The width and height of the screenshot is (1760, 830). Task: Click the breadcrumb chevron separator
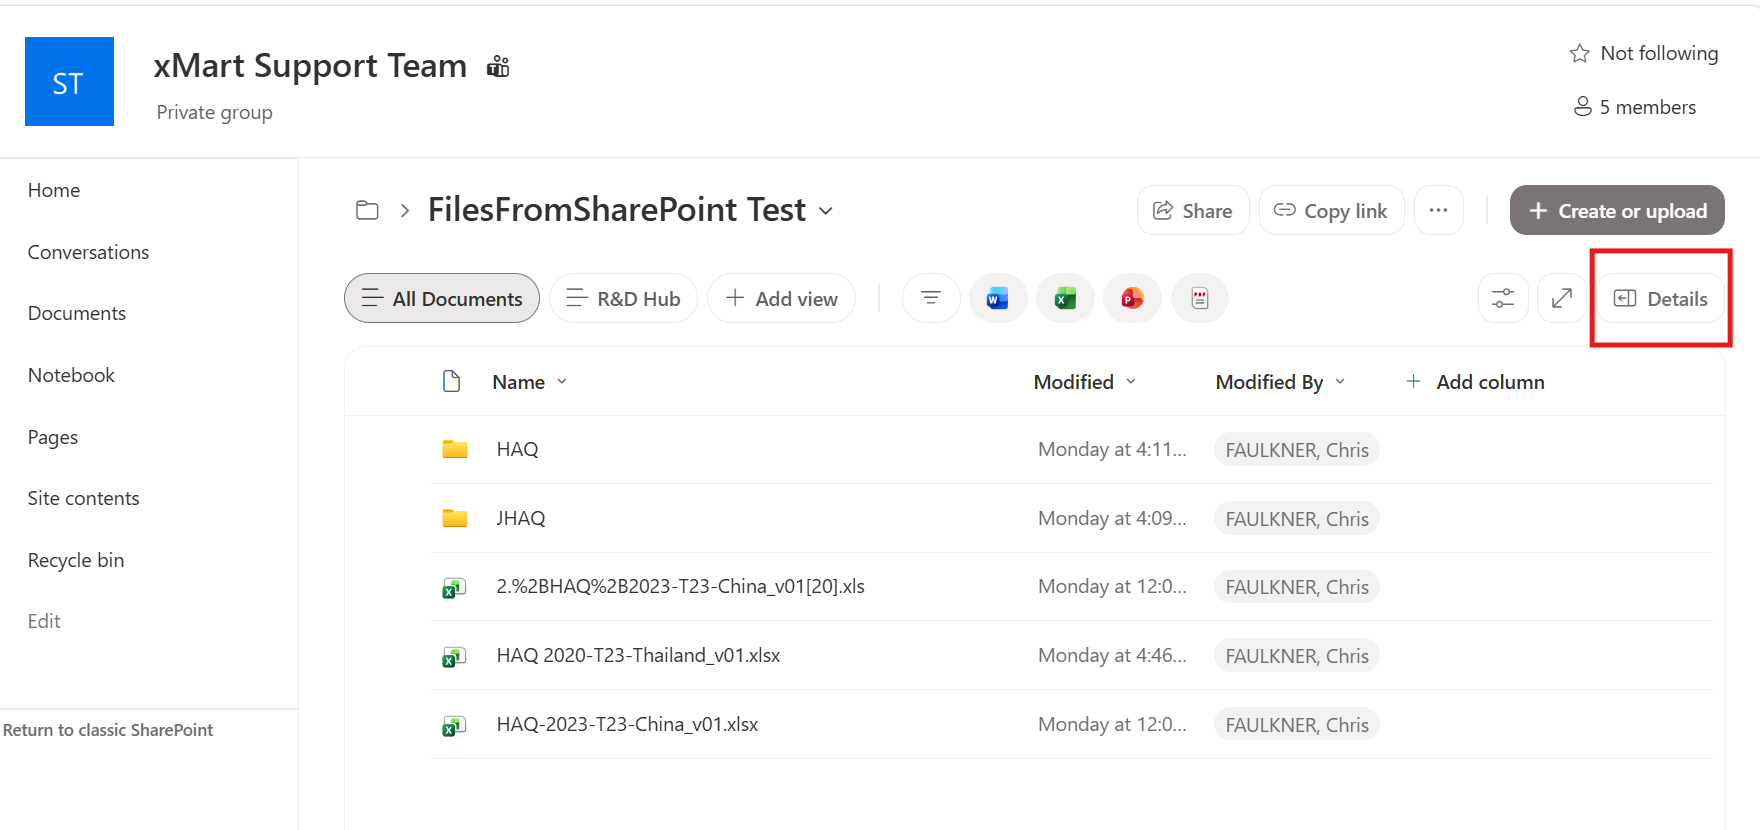[404, 210]
